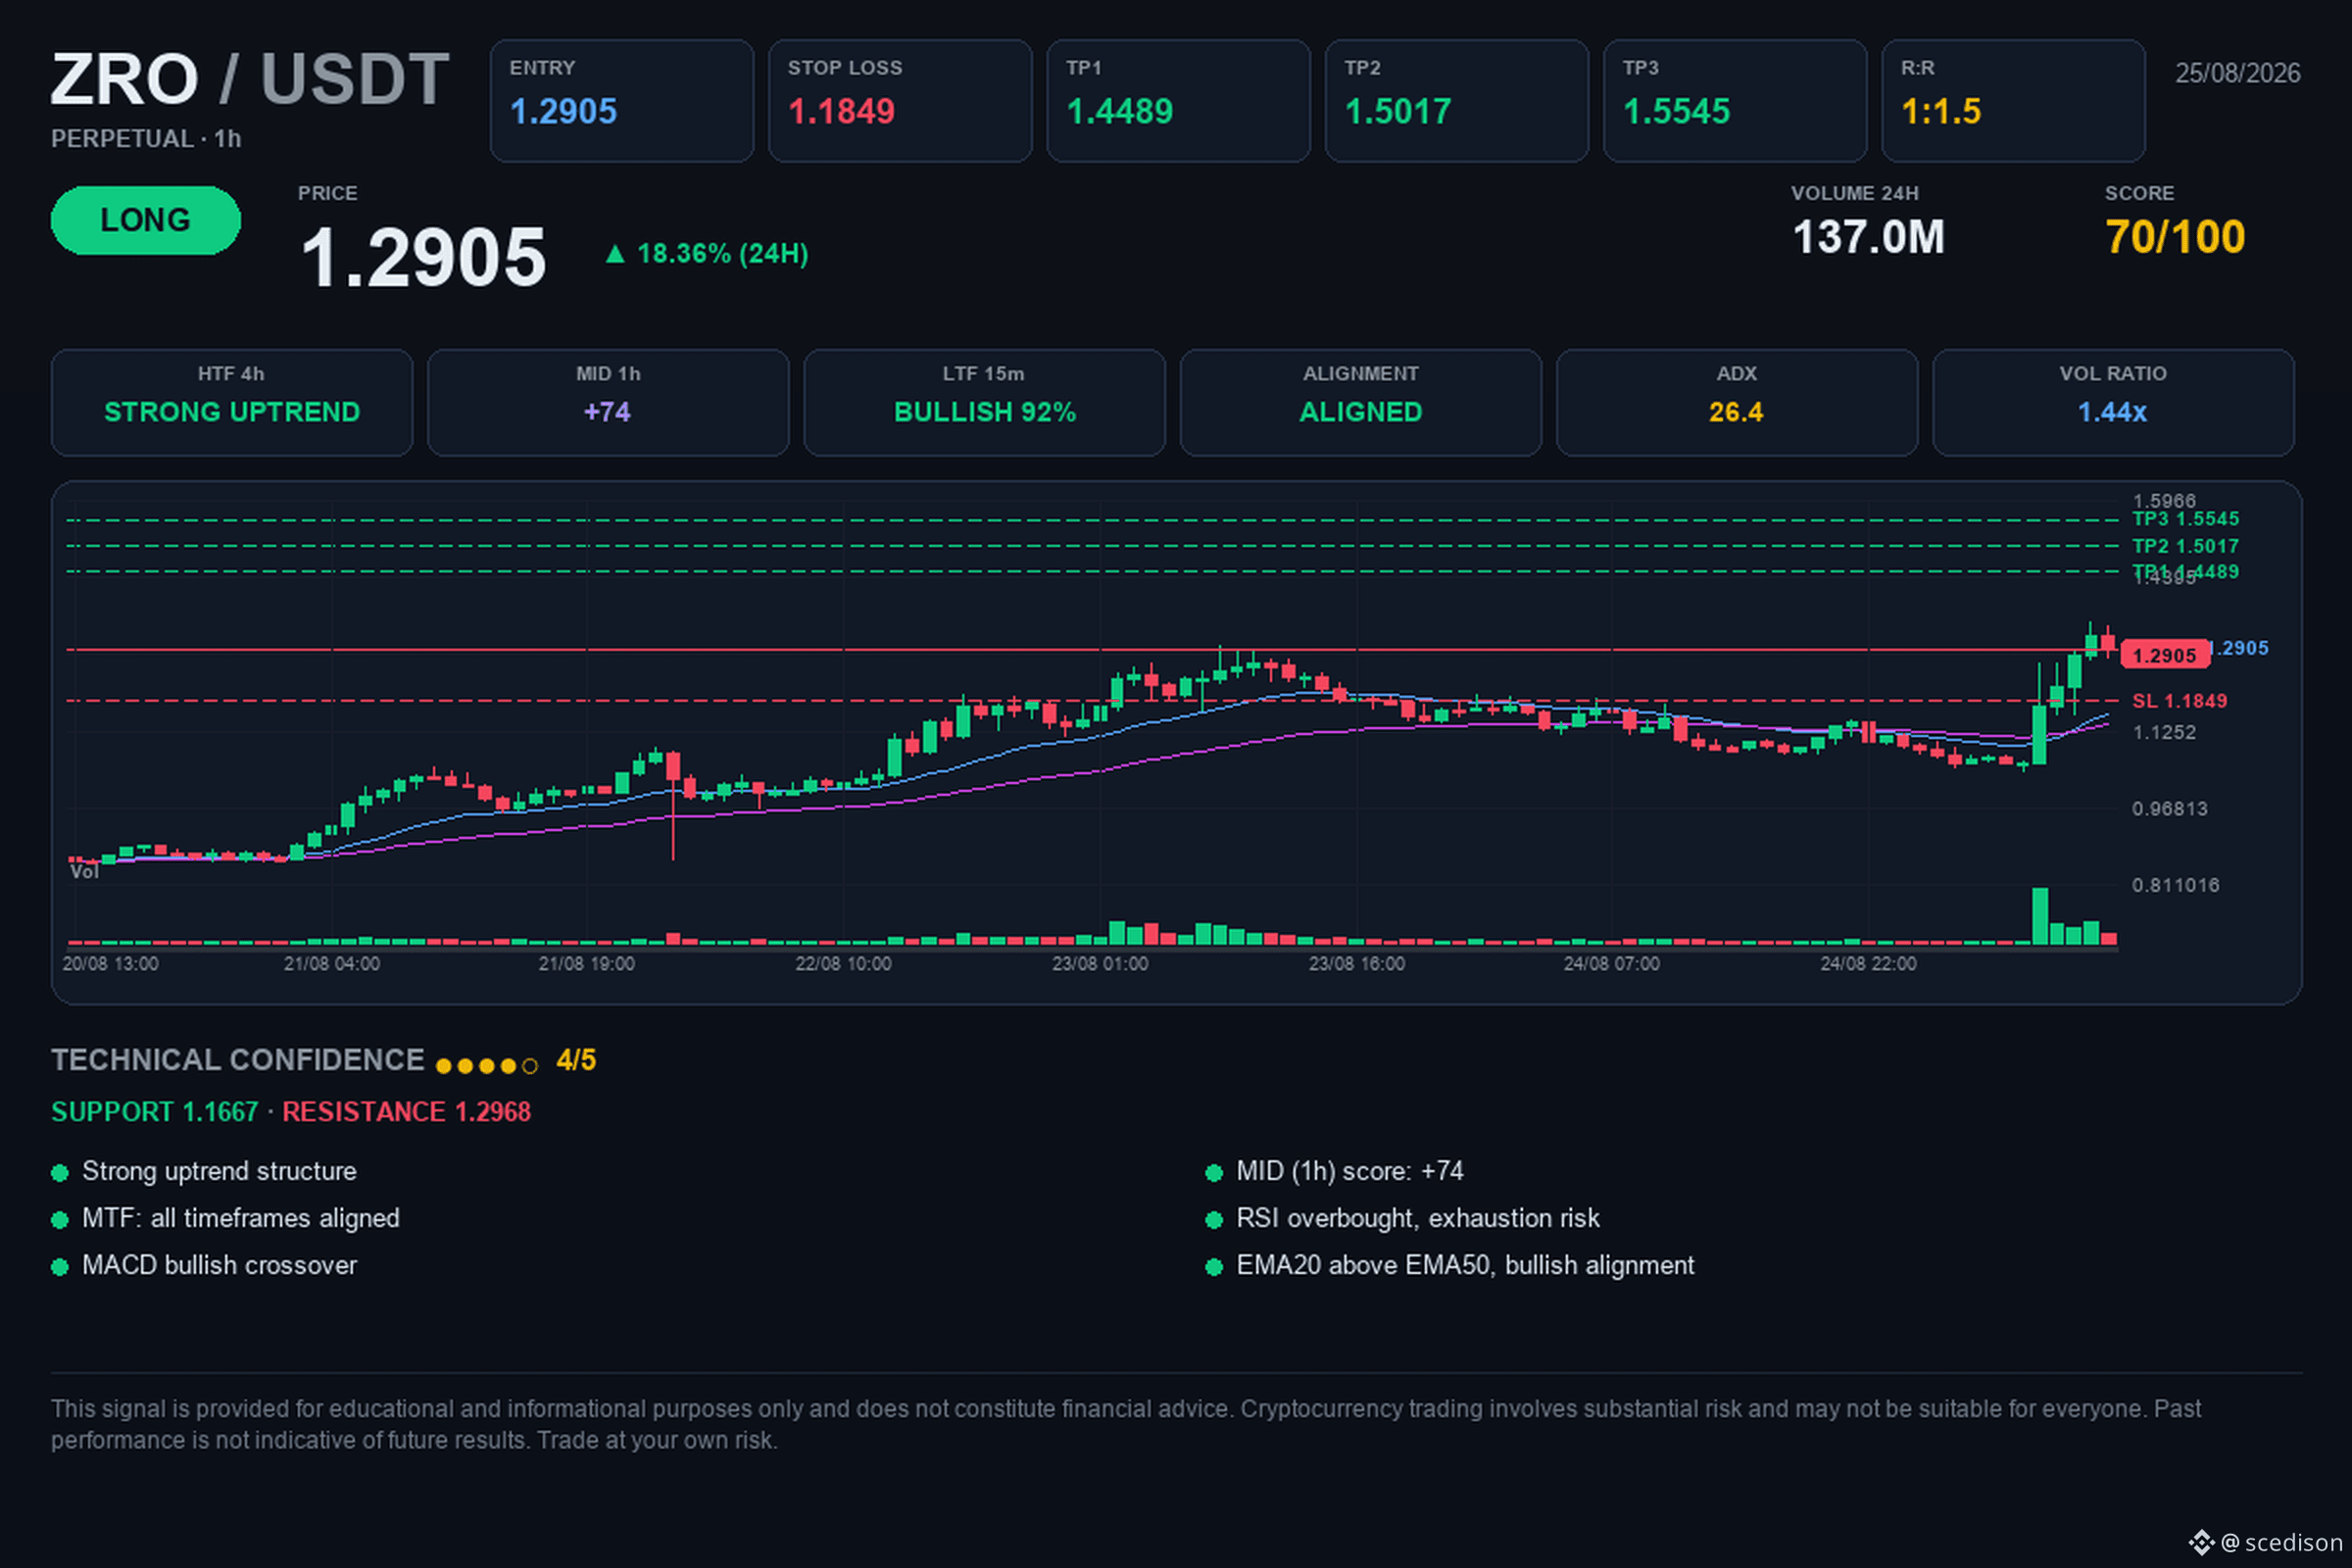Click the disclaimer paragraph at the bottom
The width and height of the screenshot is (2352, 1568).
[1126, 1424]
